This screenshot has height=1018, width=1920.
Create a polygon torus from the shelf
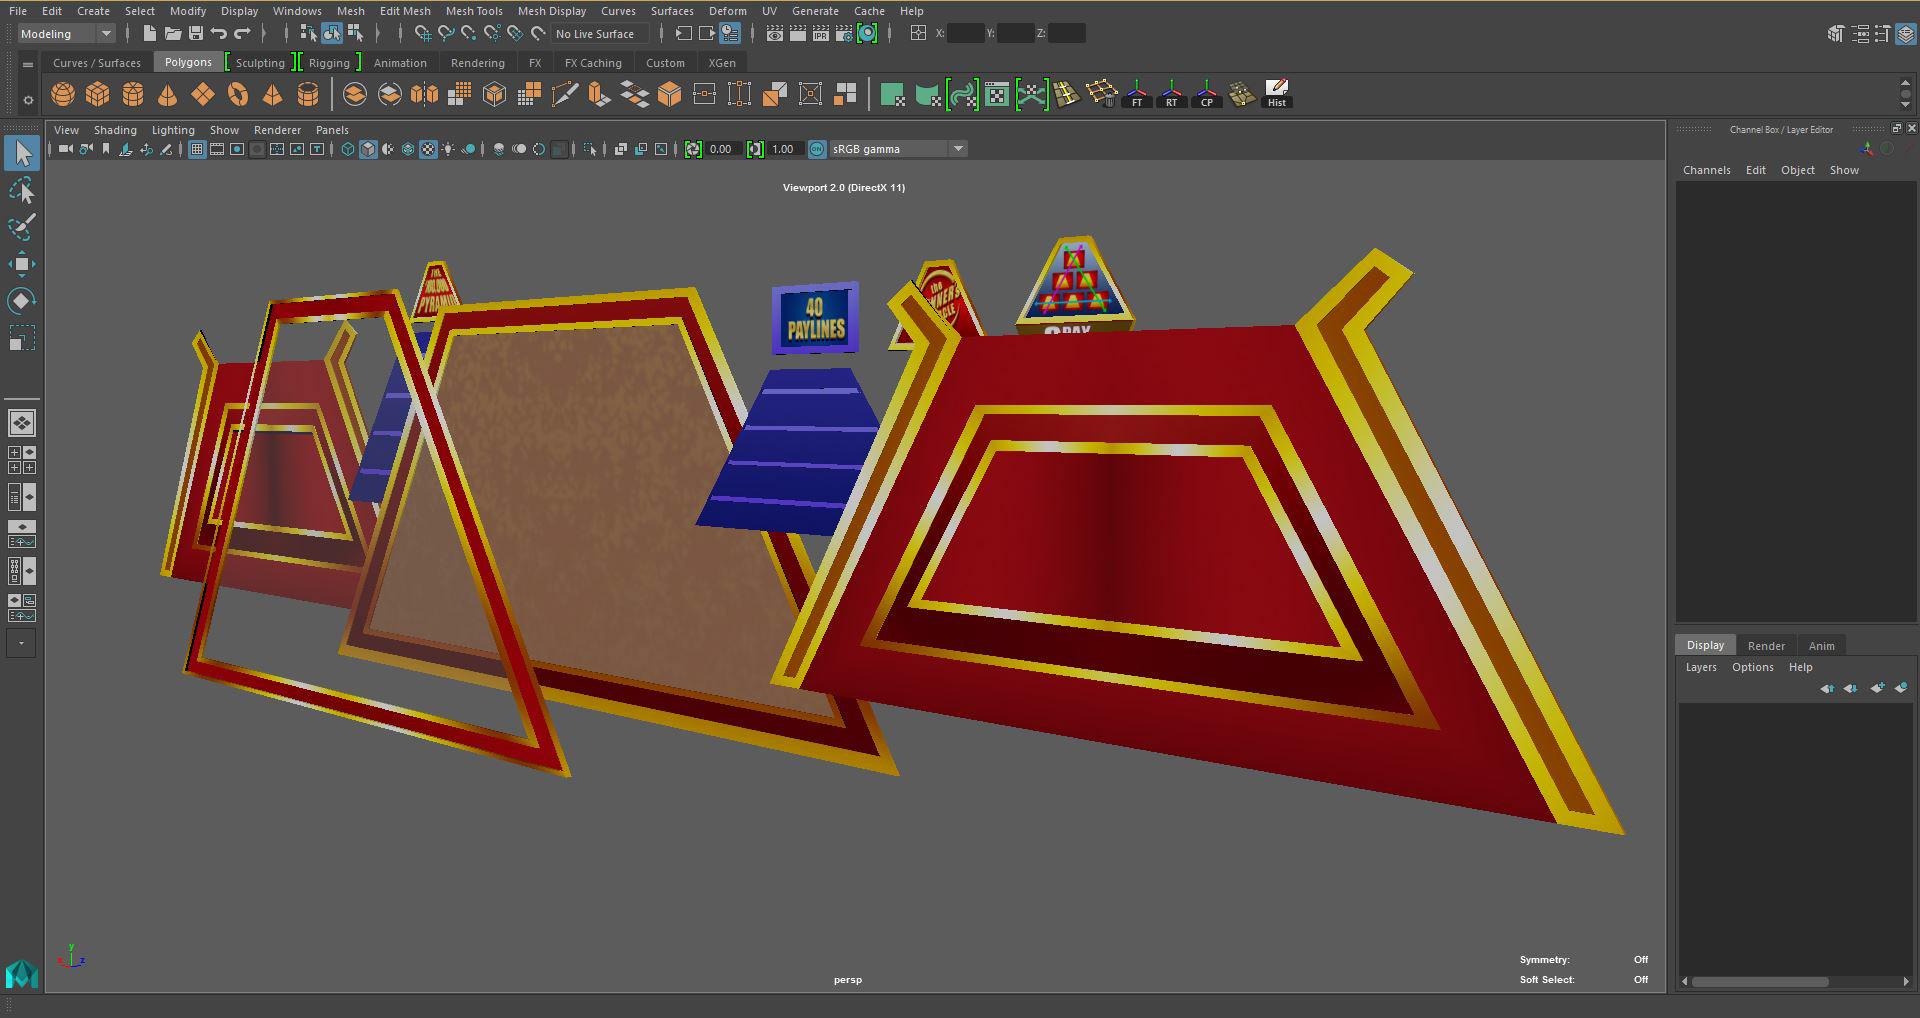tap(238, 95)
